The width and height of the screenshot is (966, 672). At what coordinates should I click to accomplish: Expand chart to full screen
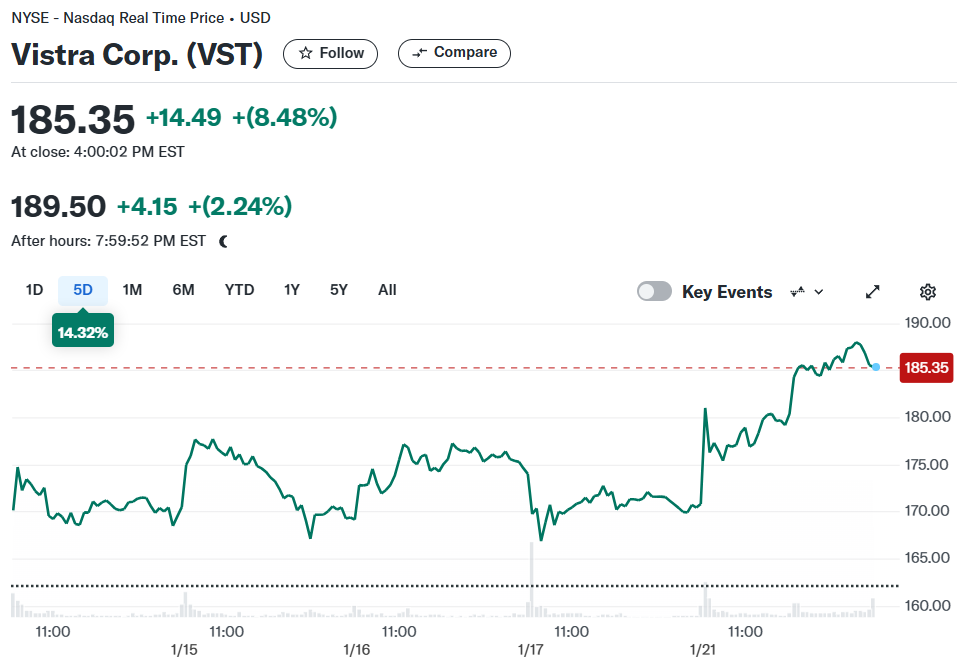[x=873, y=291]
